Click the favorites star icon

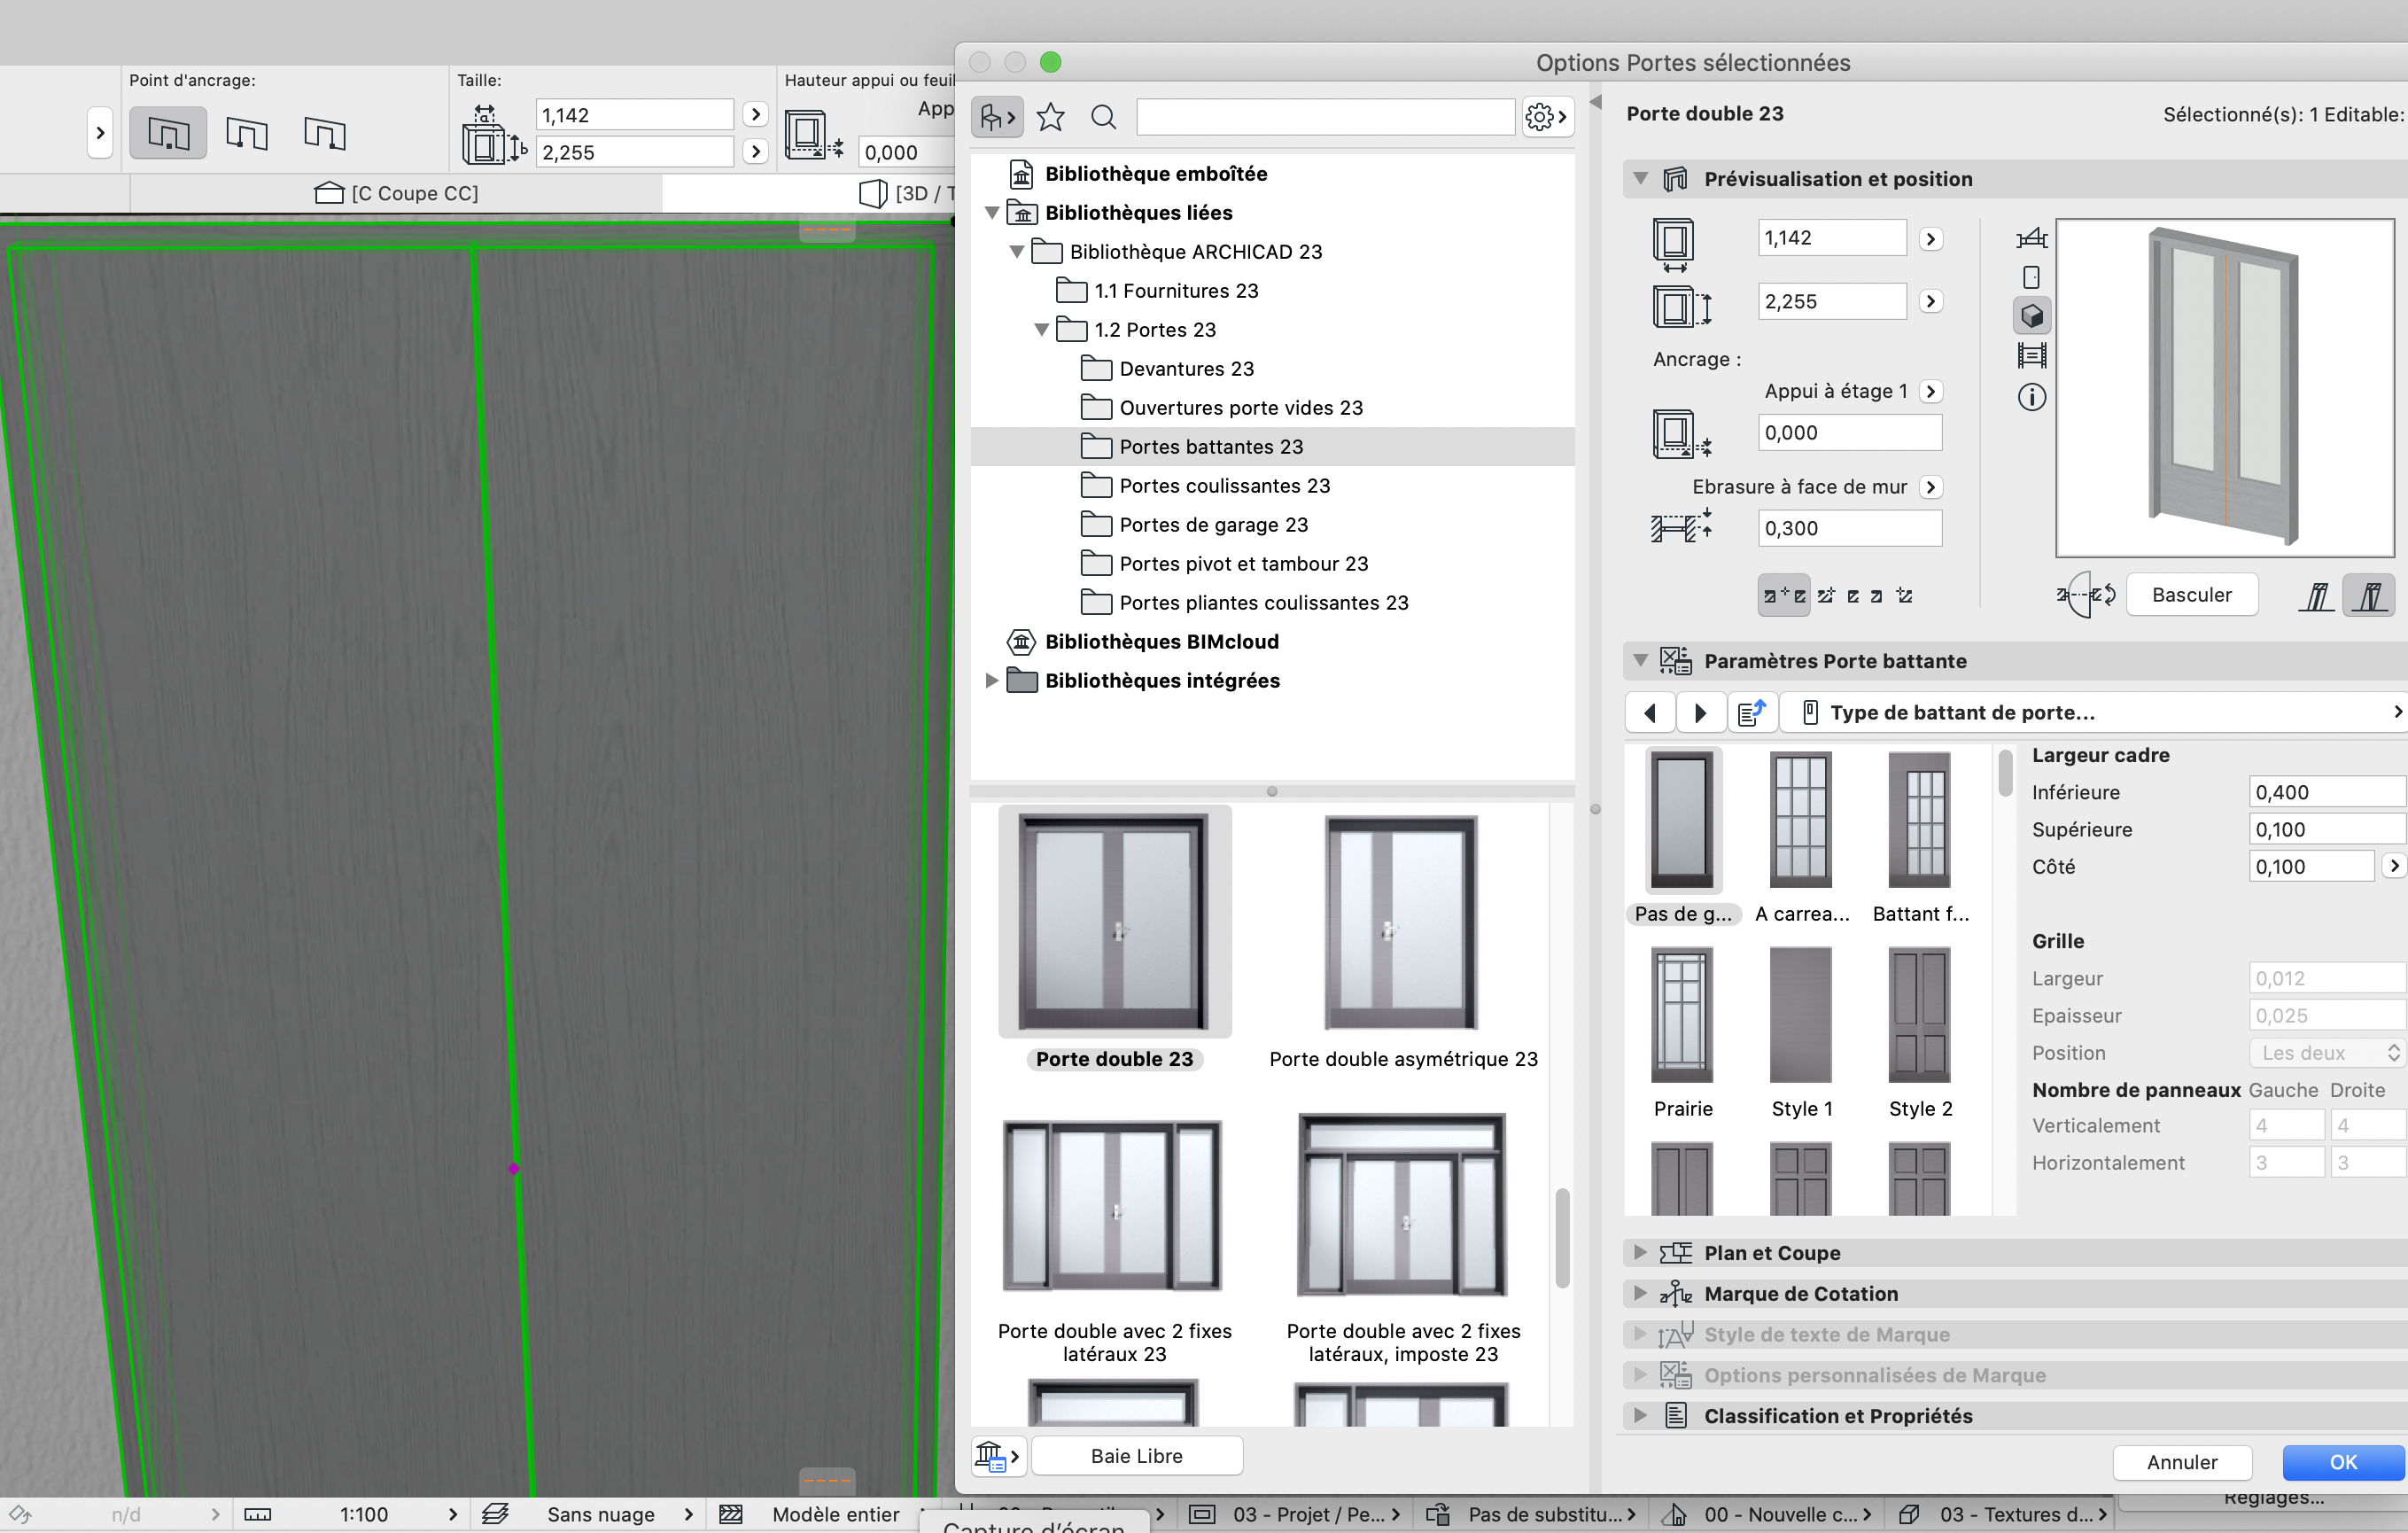tap(1050, 117)
